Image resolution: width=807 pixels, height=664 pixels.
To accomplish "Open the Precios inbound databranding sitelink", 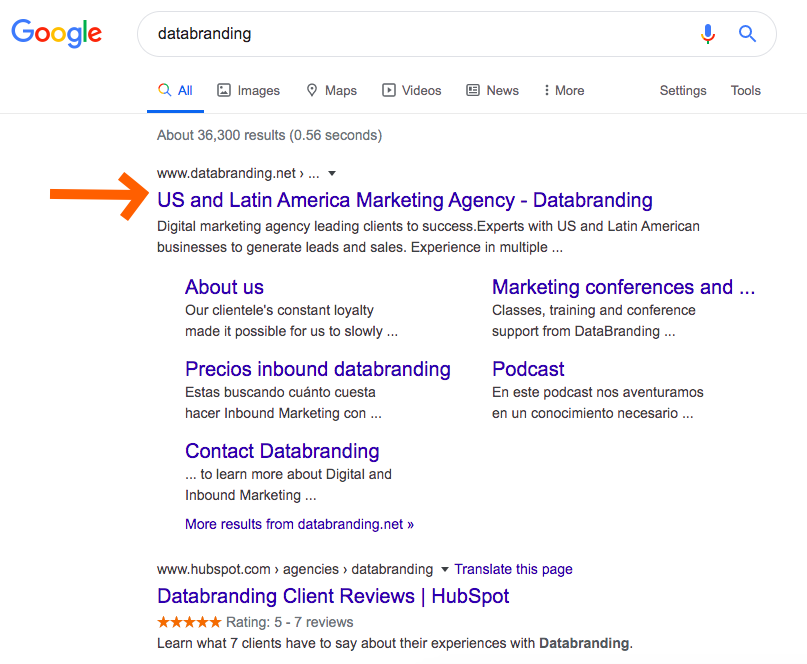I will [x=318, y=369].
